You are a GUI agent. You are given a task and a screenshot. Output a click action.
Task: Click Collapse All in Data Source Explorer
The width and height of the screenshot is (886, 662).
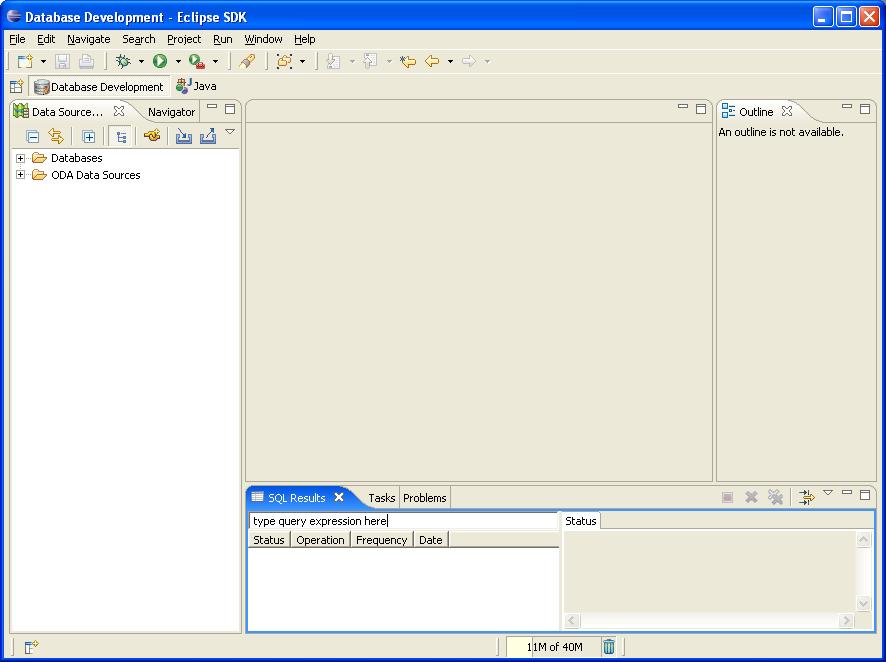pos(33,136)
